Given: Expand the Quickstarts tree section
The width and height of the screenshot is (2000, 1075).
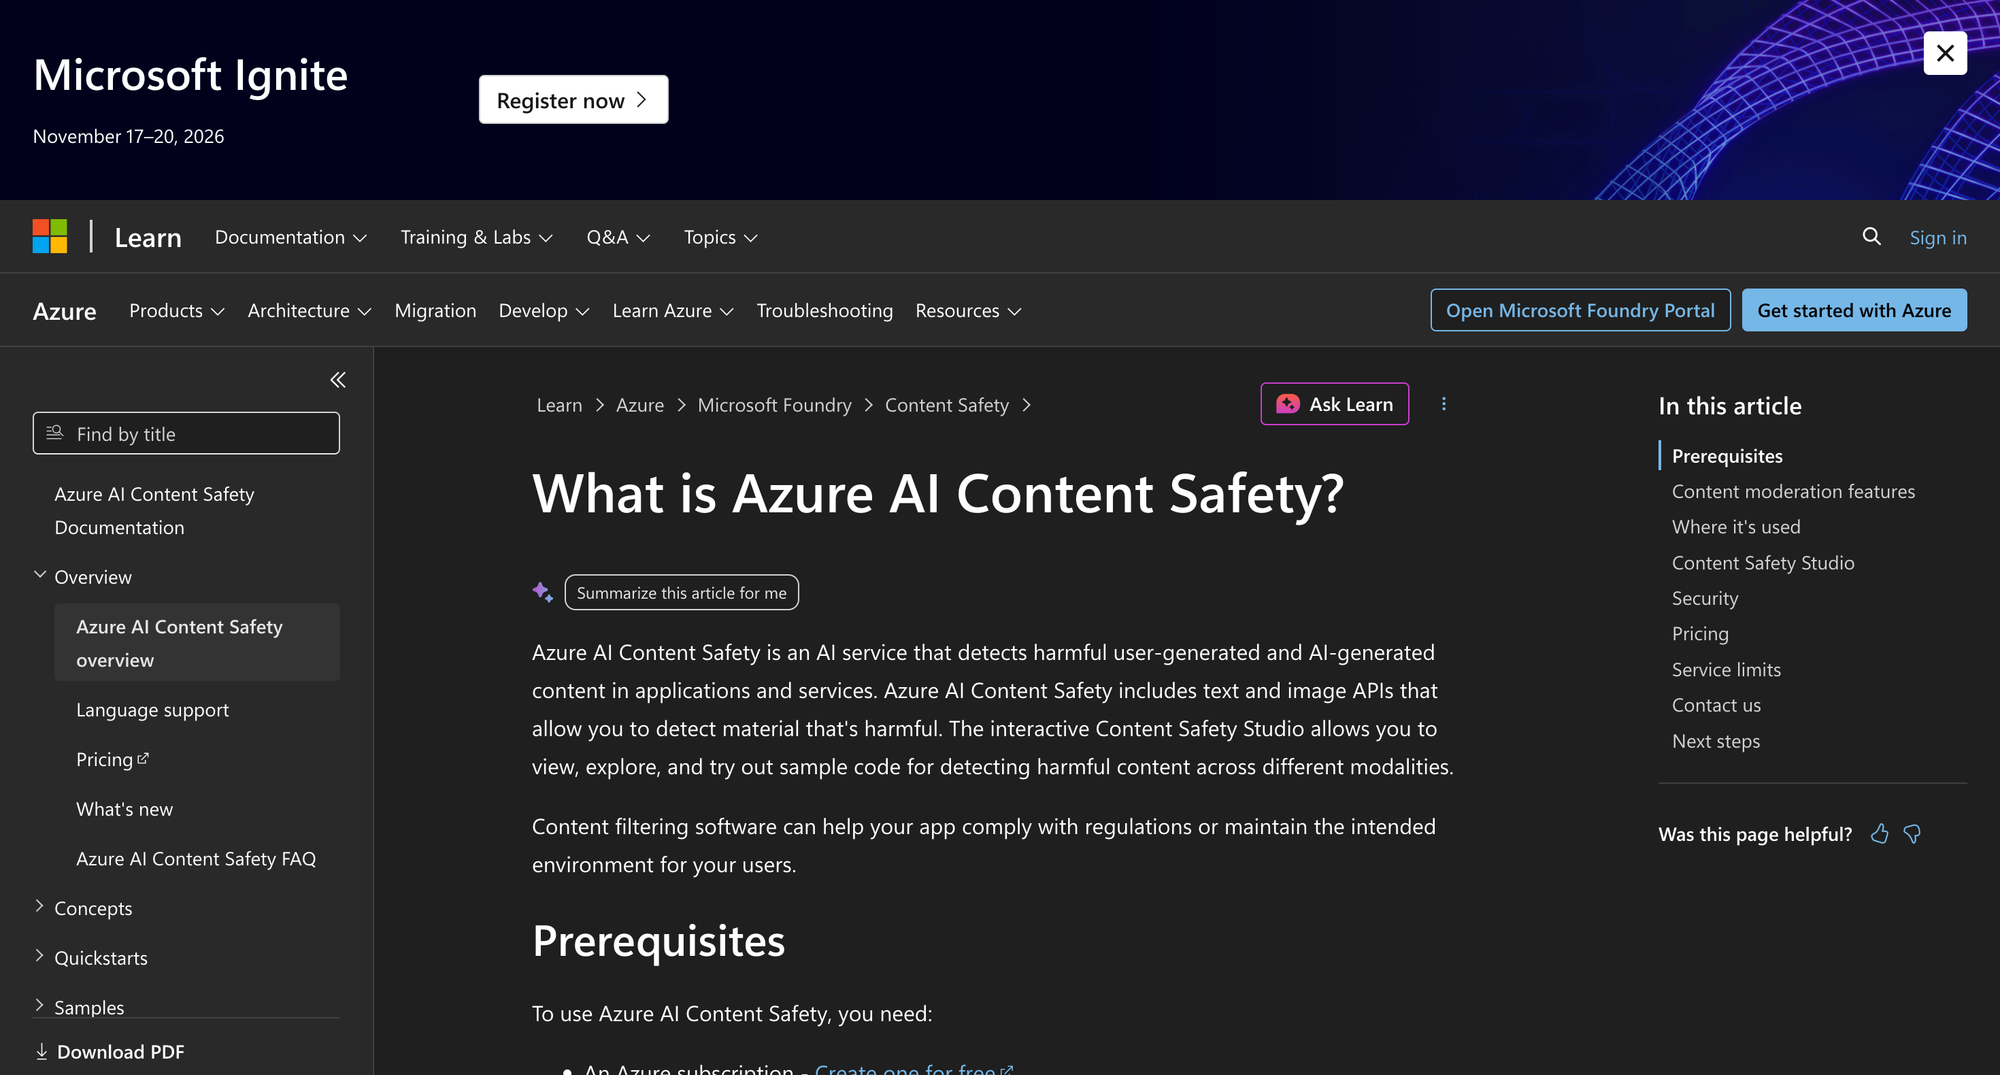Looking at the screenshot, I should 40,956.
